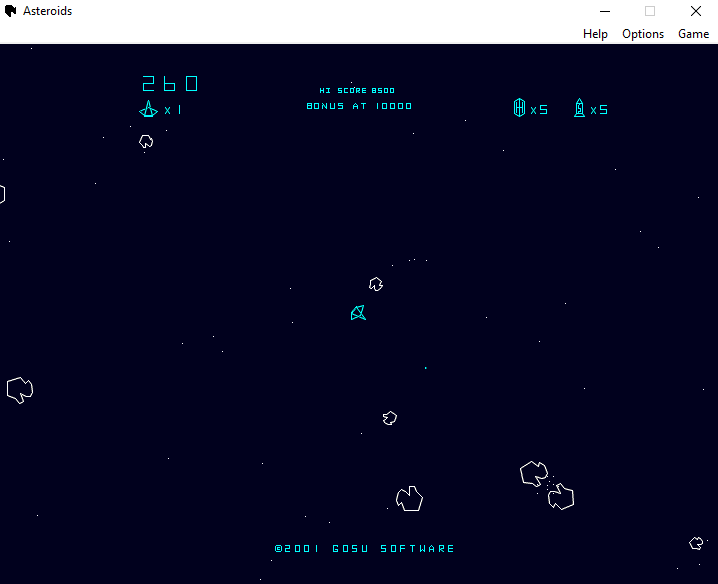Click the ©2001 GOSU SOFTWARE text

tap(364, 548)
